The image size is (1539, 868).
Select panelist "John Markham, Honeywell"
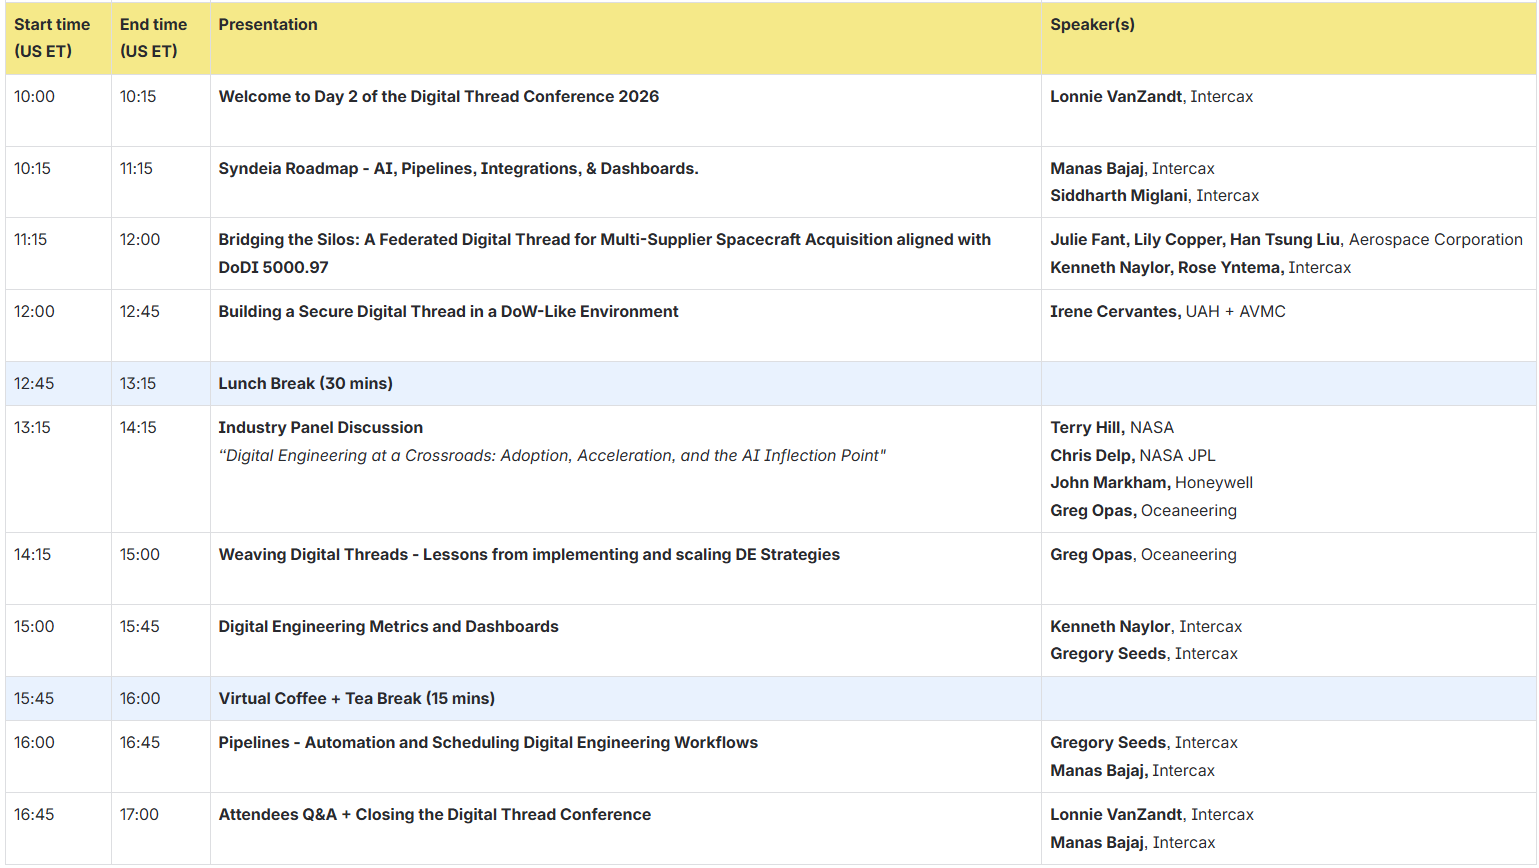click(1151, 483)
